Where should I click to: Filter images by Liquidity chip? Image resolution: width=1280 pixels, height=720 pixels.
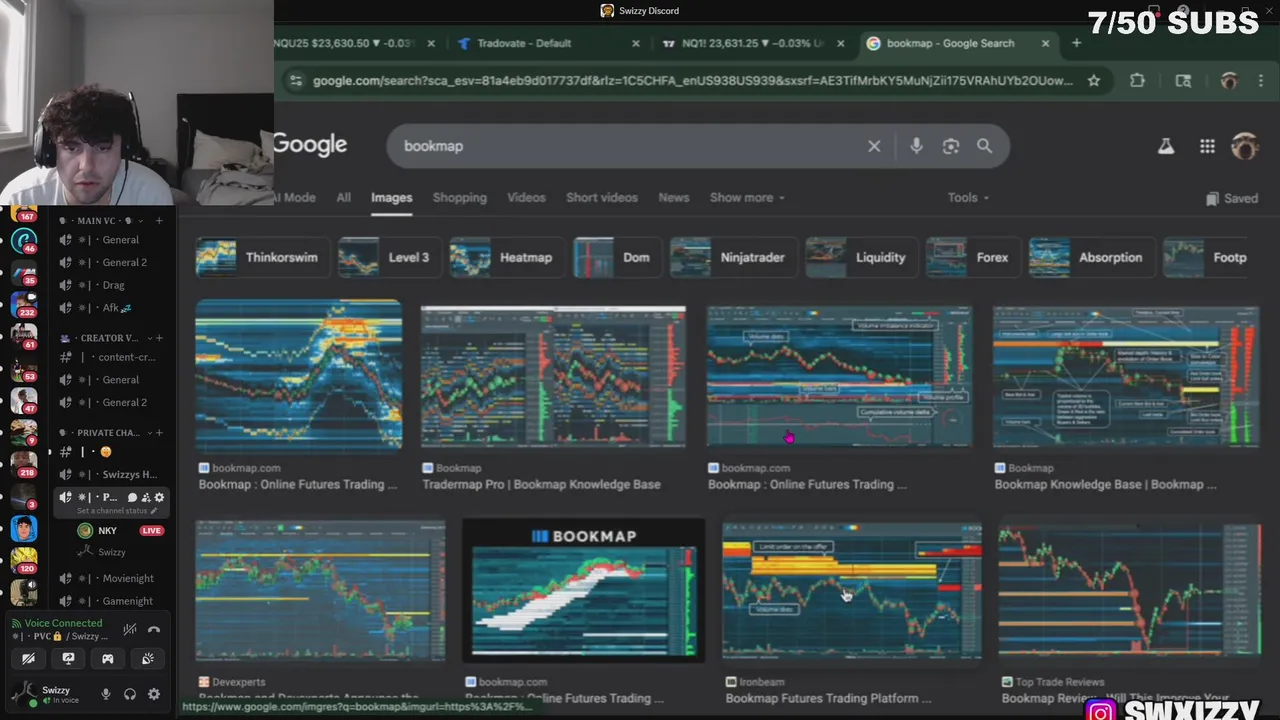(x=861, y=257)
